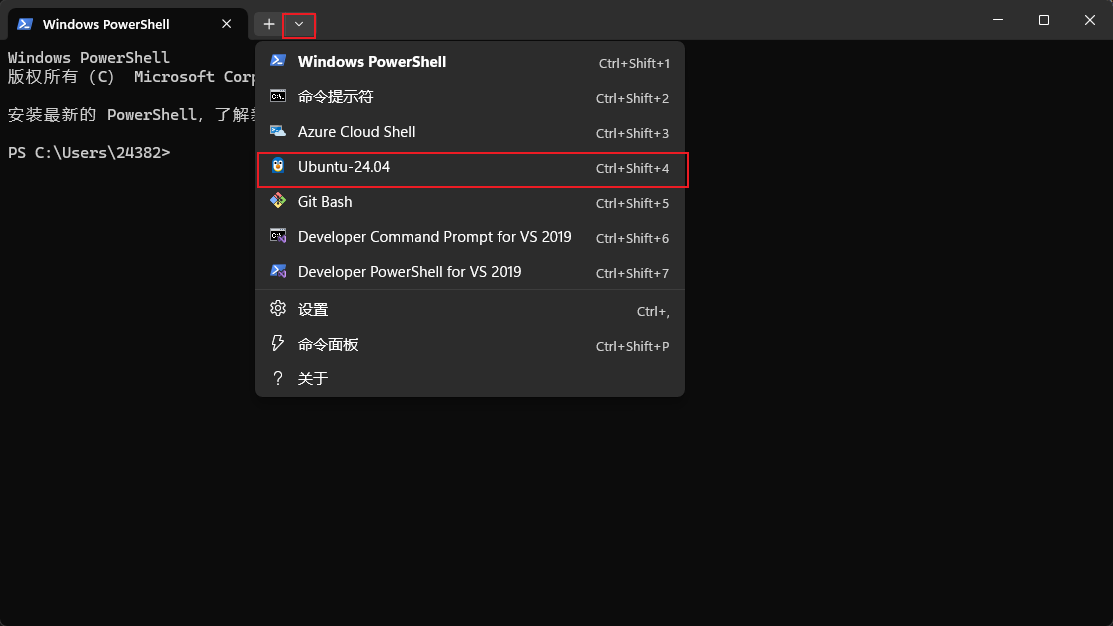The image size is (1113, 626).
Task: Close the terminal window
Action: 1090,20
